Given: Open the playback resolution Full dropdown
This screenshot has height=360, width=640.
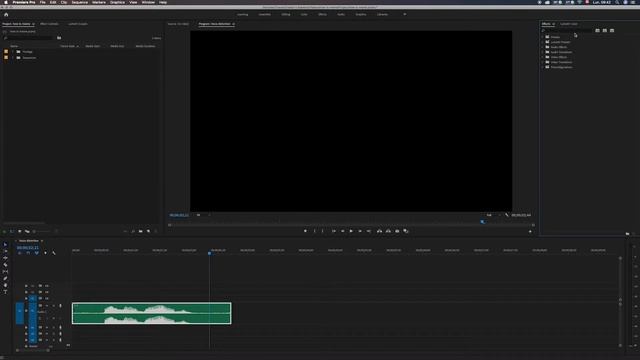Looking at the screenshot, I should pos(493,215).
